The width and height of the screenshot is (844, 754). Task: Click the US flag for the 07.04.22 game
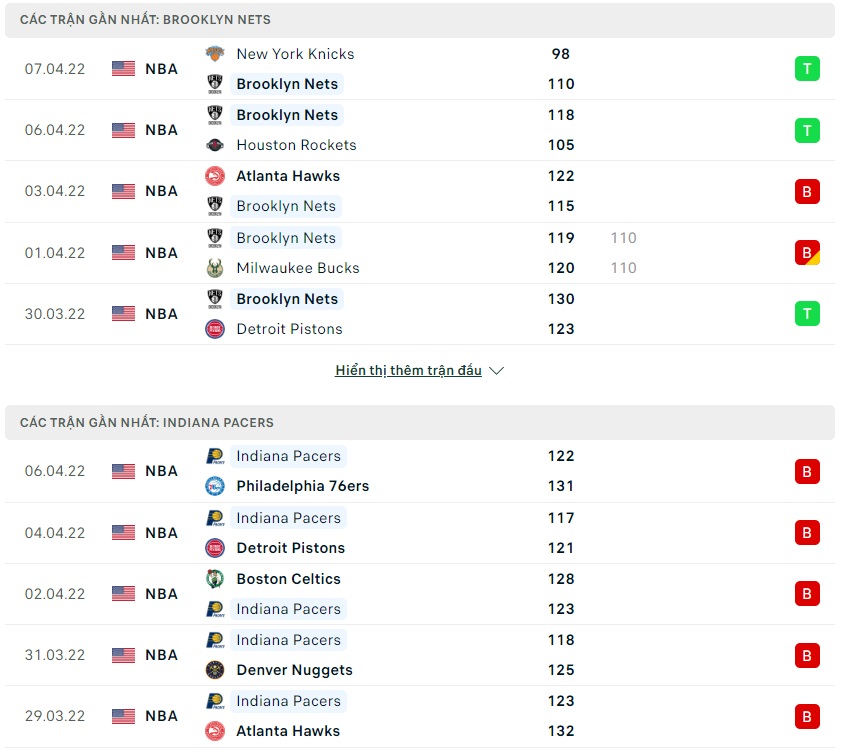[123, 69]
